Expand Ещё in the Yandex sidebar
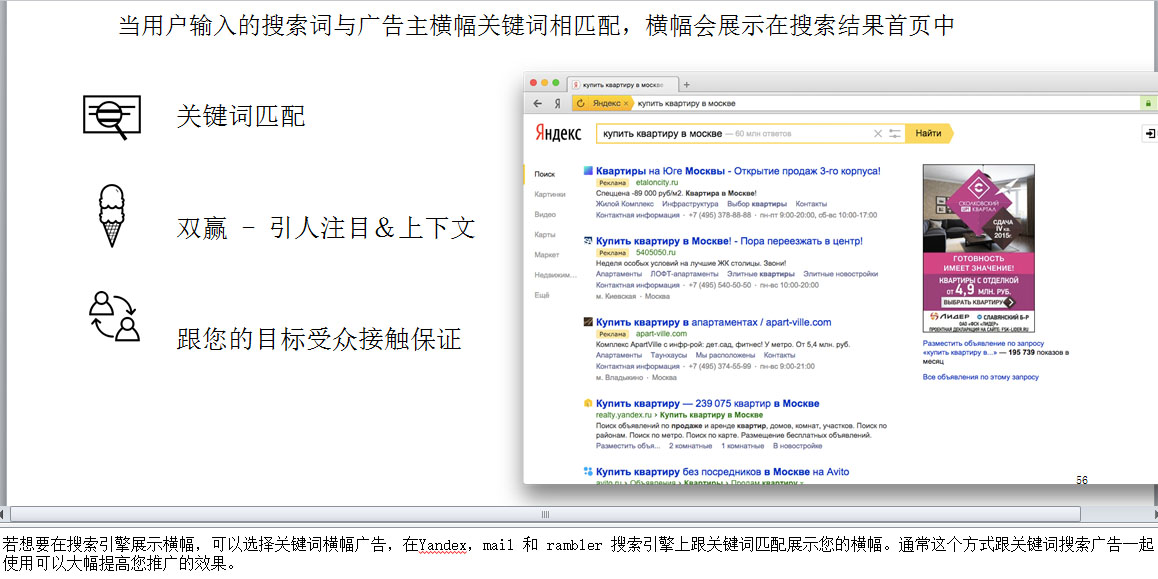Screen dimensions: 1158x579 point(542,295)
